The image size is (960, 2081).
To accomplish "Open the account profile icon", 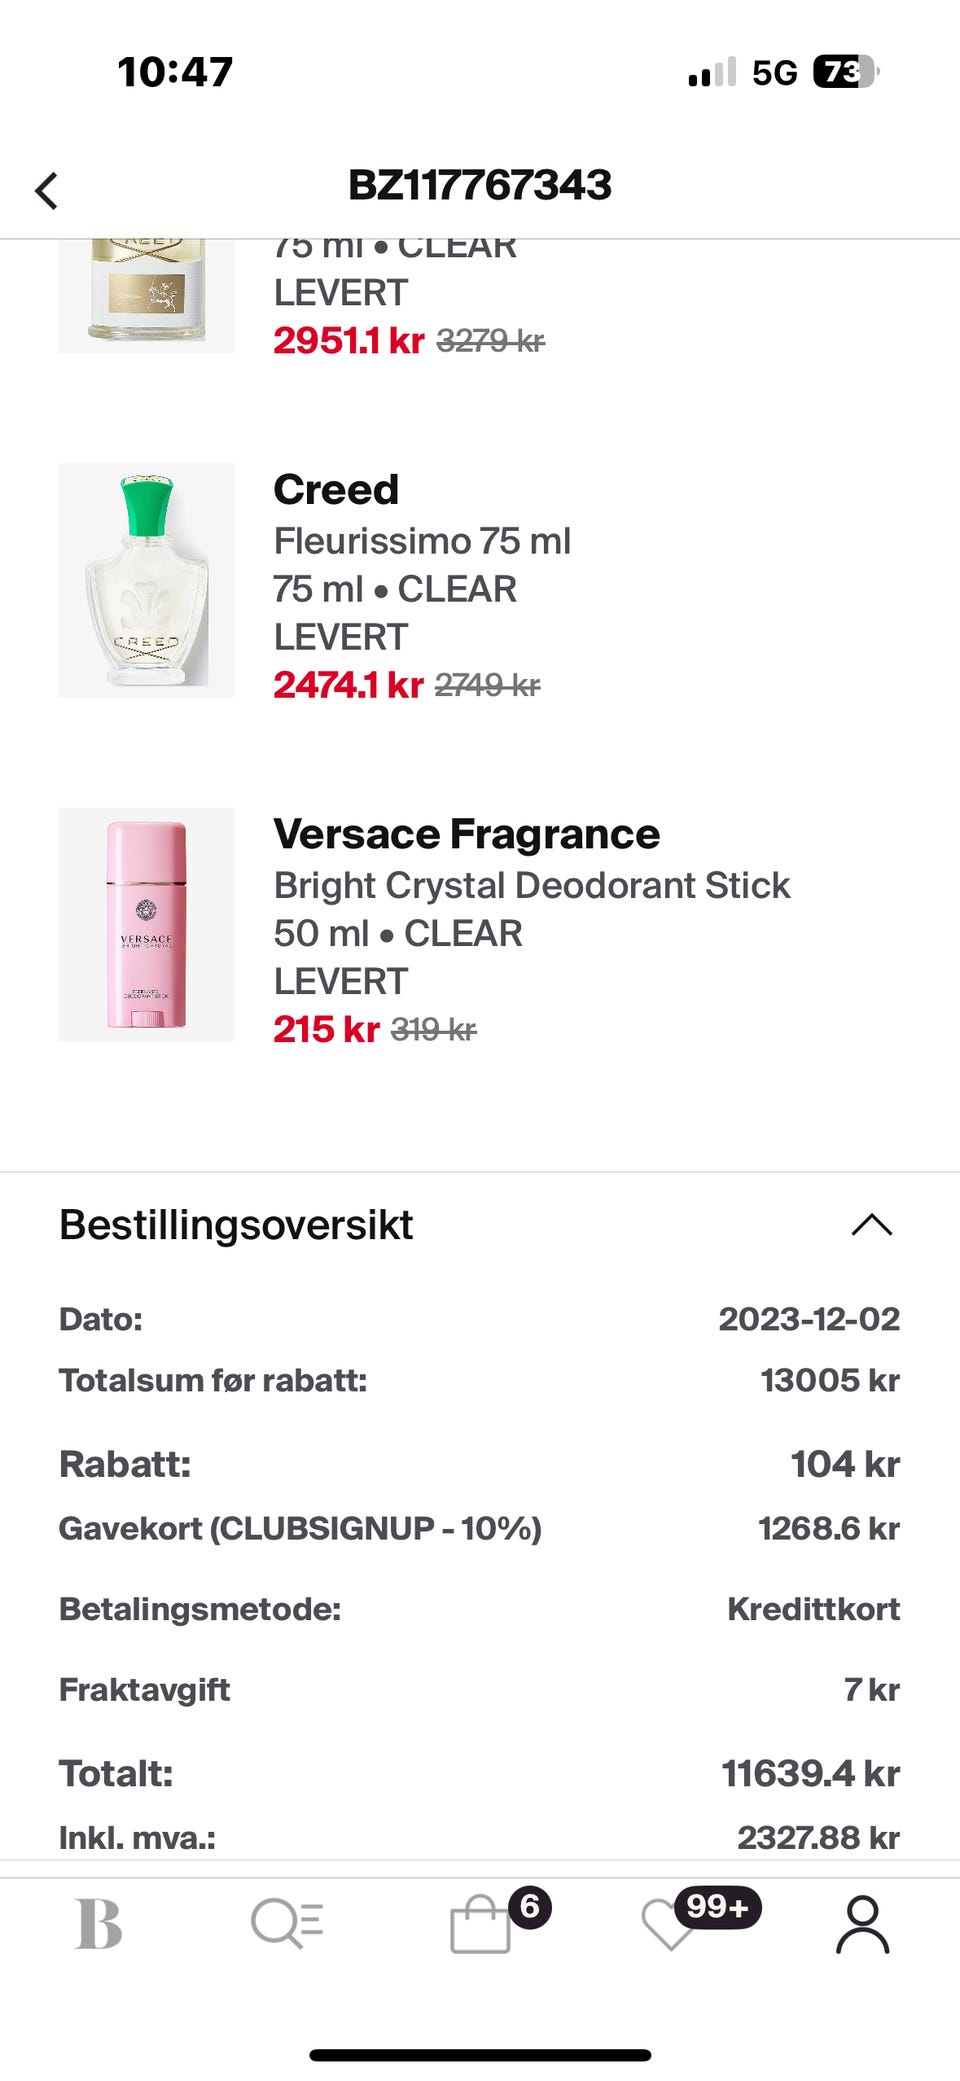I will [x=862, y=1923].
